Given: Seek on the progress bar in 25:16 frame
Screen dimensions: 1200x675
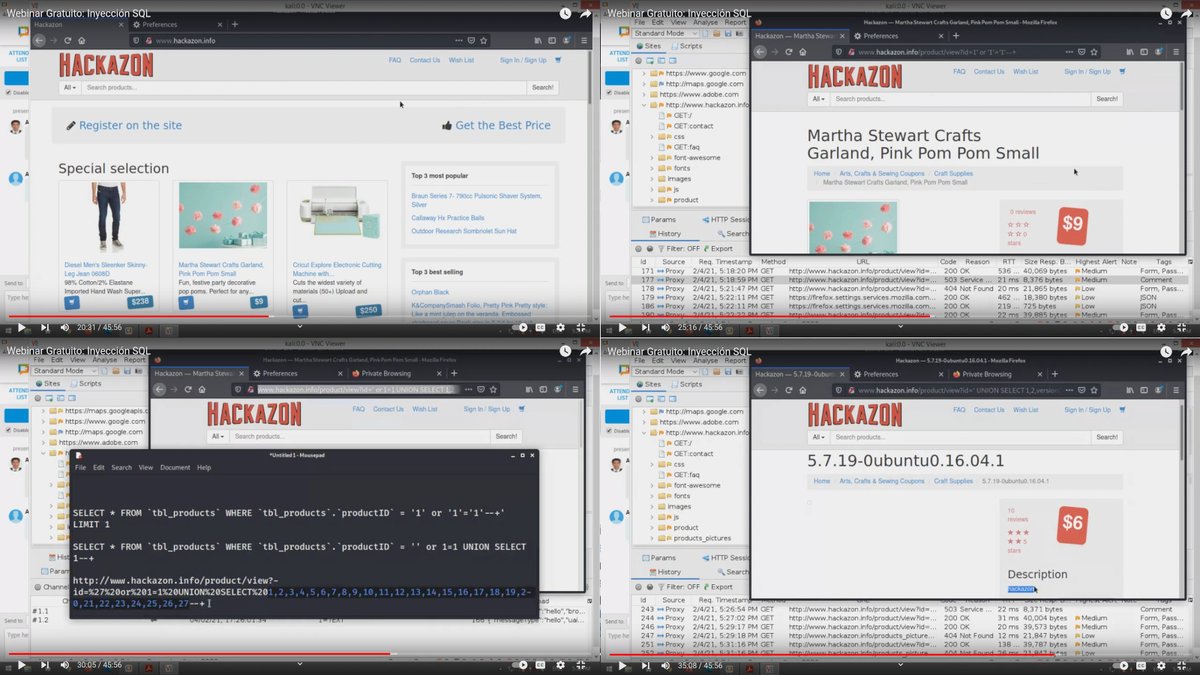Looking at the screenshot, I should pyautogui.click(x=900, y=317).
